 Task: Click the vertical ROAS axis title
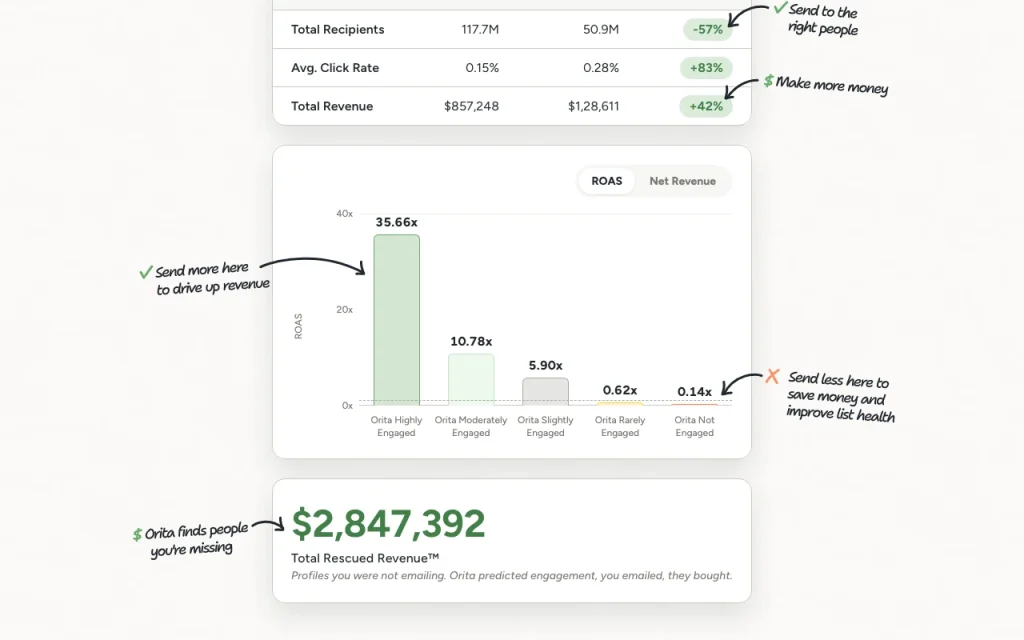298,326
